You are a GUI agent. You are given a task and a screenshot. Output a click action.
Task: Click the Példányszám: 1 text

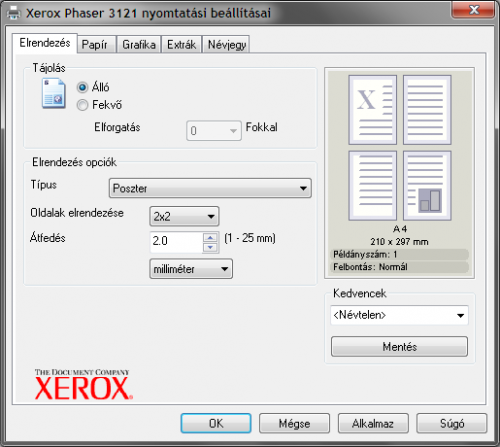coord(365,254)
